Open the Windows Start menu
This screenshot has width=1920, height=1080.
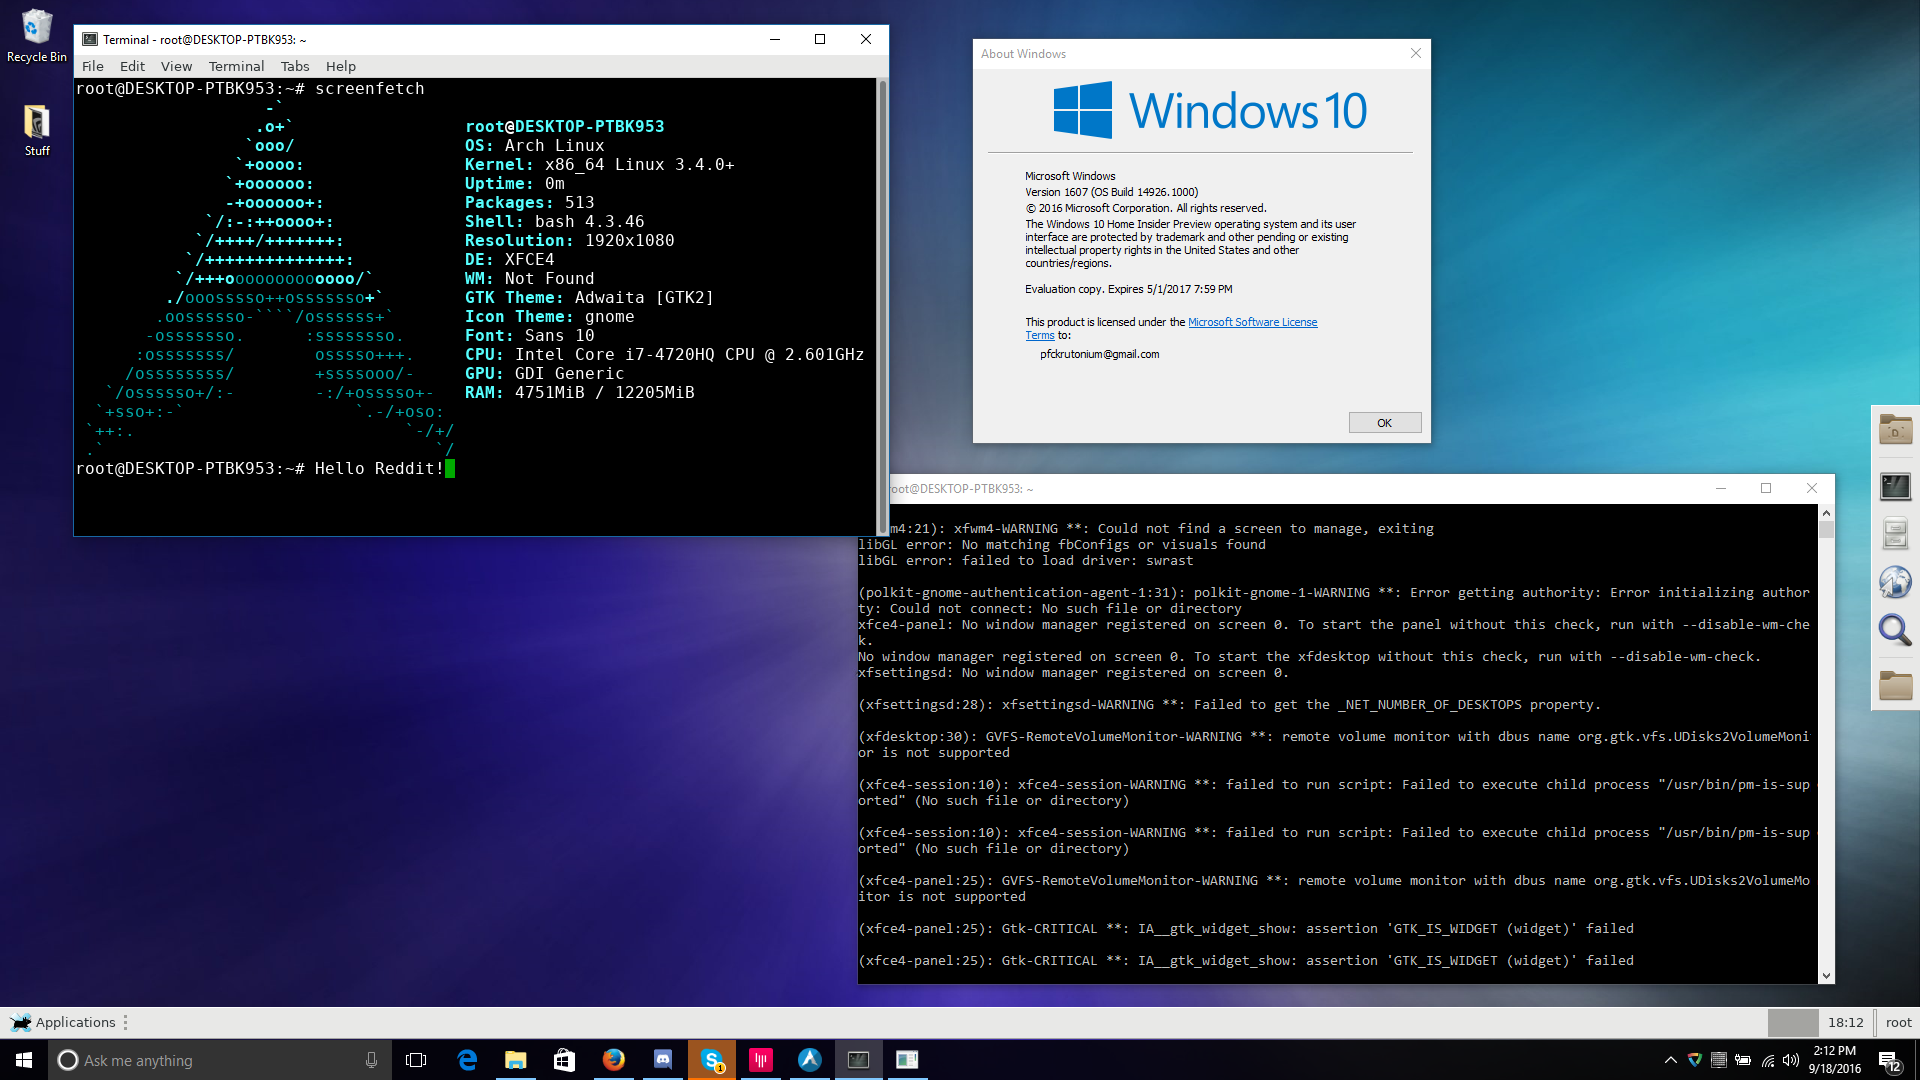[x=24, y=1060]
